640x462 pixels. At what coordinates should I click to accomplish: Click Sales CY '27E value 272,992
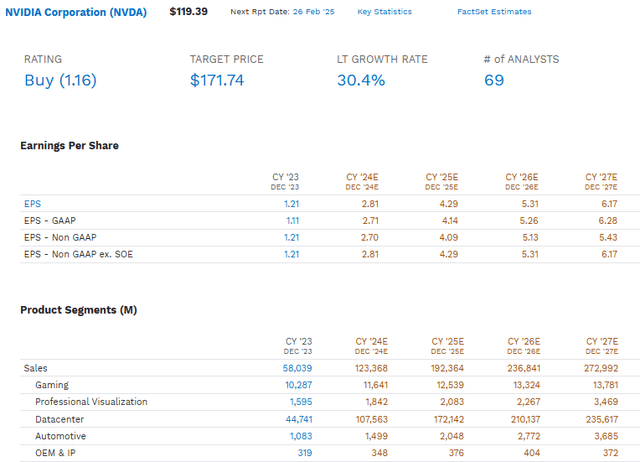[x=601, y=368]
